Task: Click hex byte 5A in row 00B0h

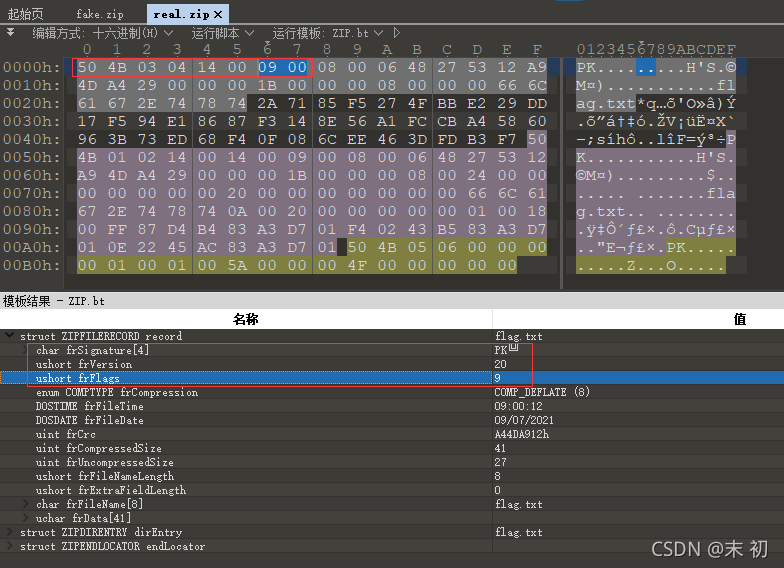Action: [237, 265]
